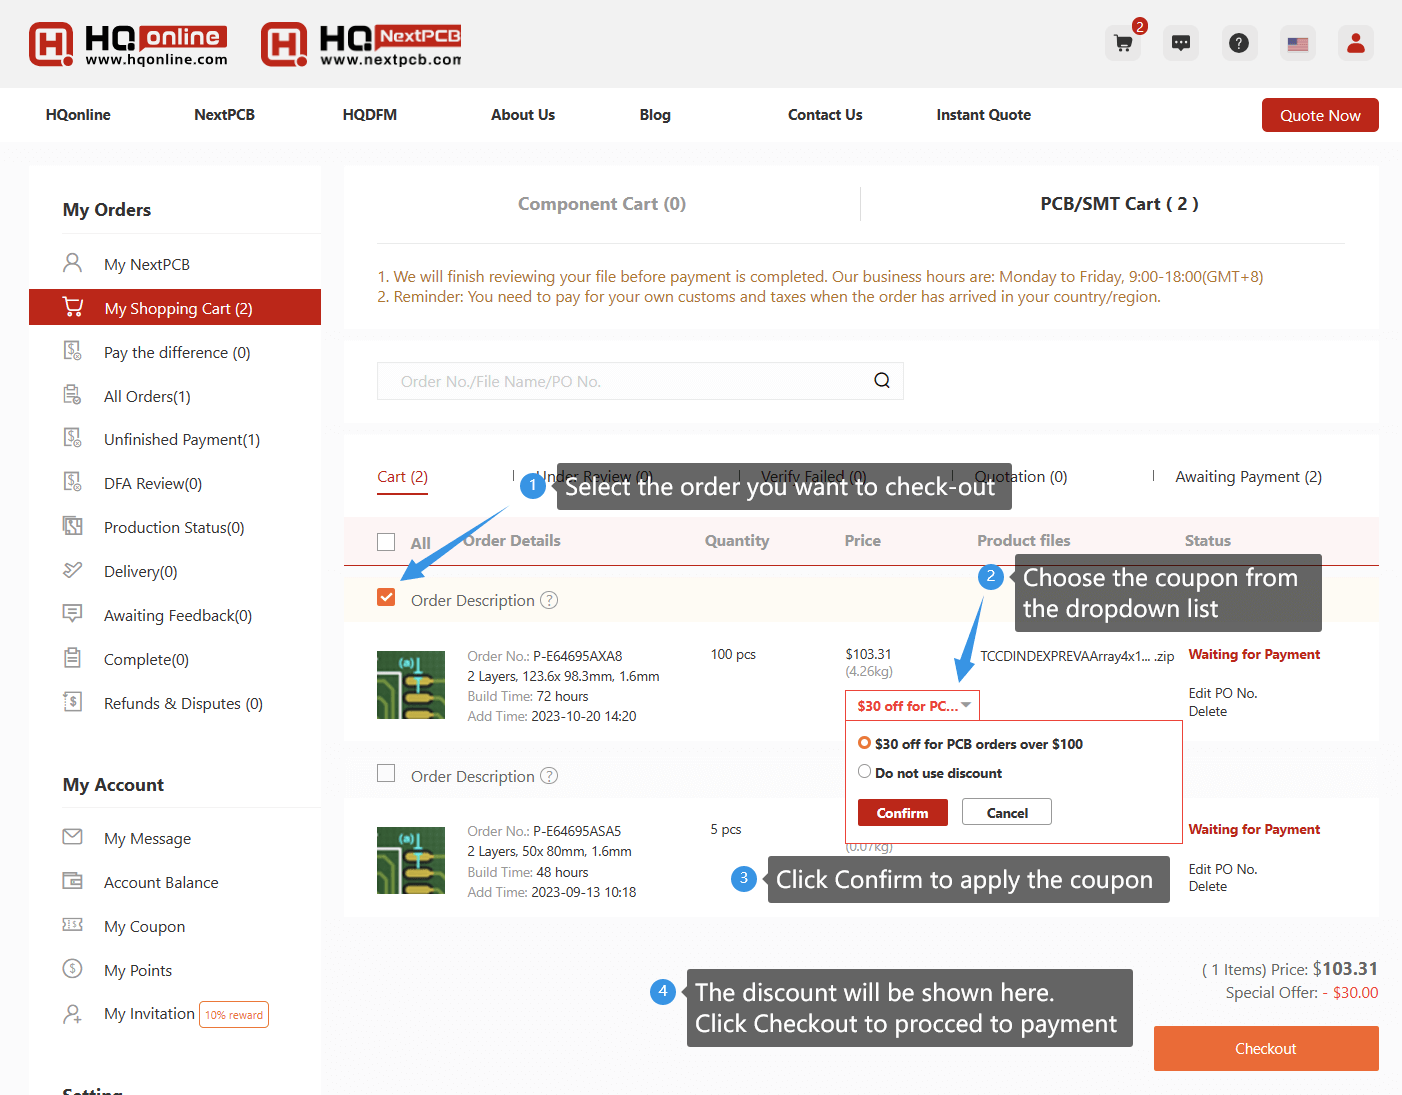Select the Do not use discount option
The width and height of the screenshot is (1402, 1095).
865,772
